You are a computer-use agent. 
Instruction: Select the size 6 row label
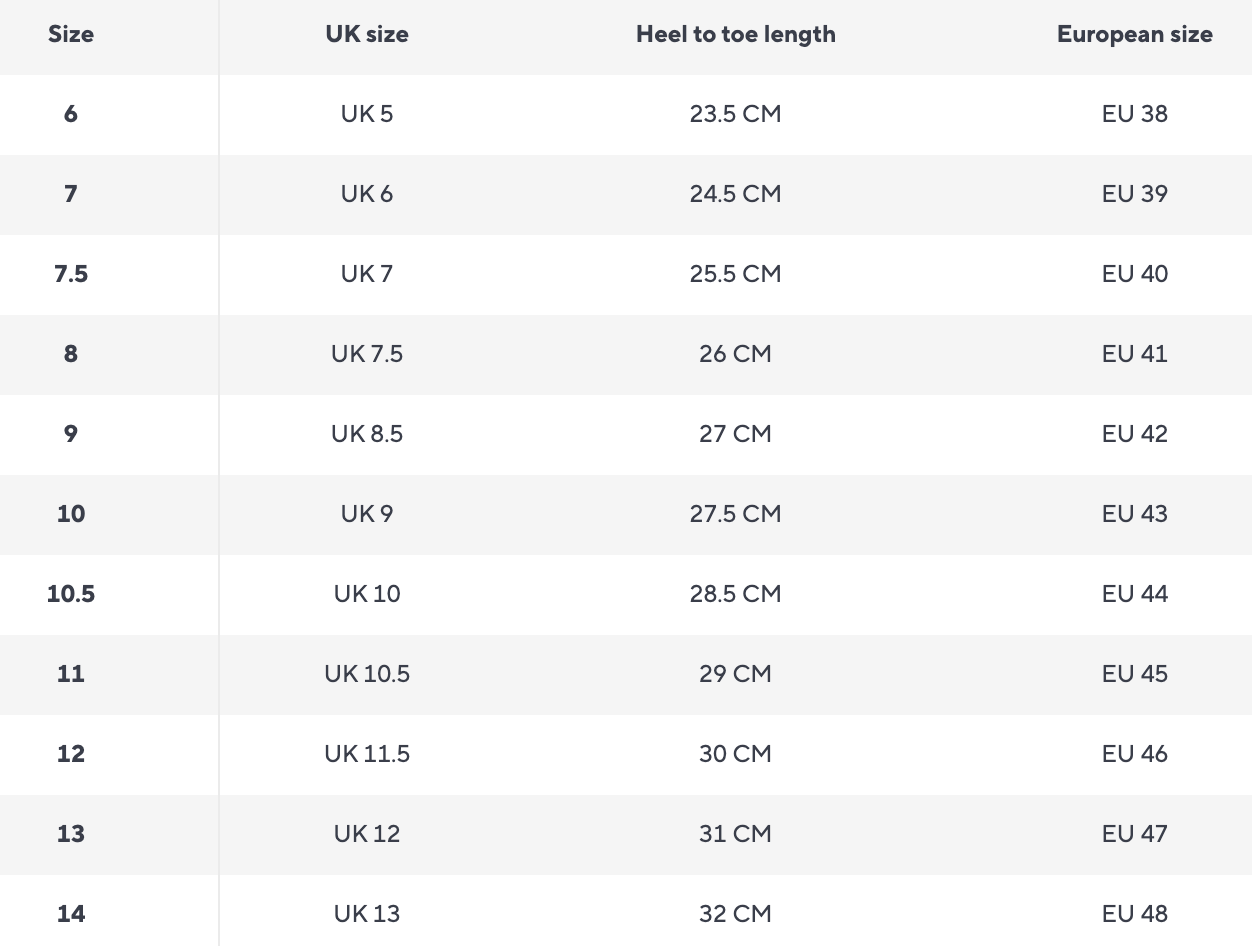pyautogui.click(x=71, y=114)
